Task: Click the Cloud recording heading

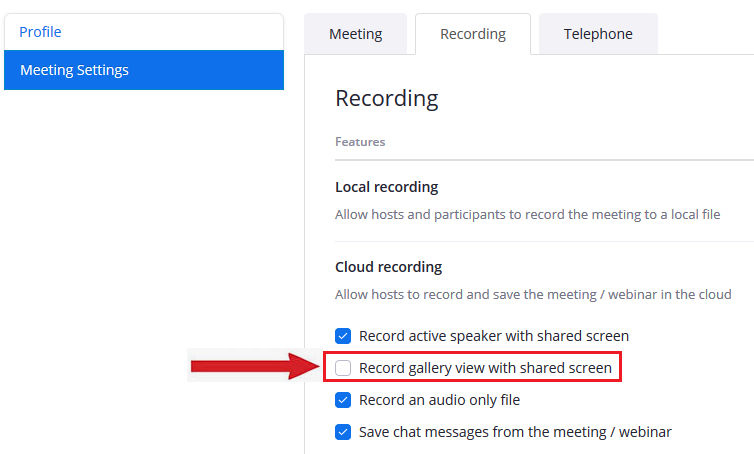Action: coord(389,266)
